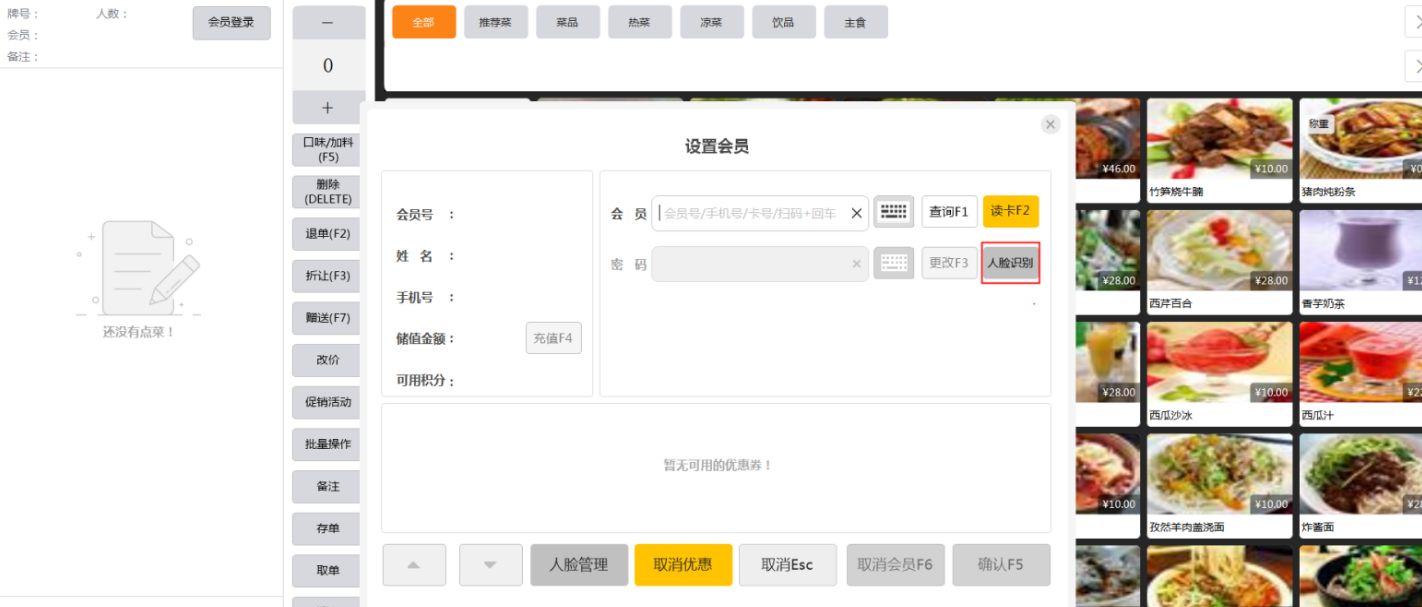Image resolution: width=1422 pixels, height=607 pixels.
Task: Click the keyboard icon beside member field
Action: click(893, 212)
